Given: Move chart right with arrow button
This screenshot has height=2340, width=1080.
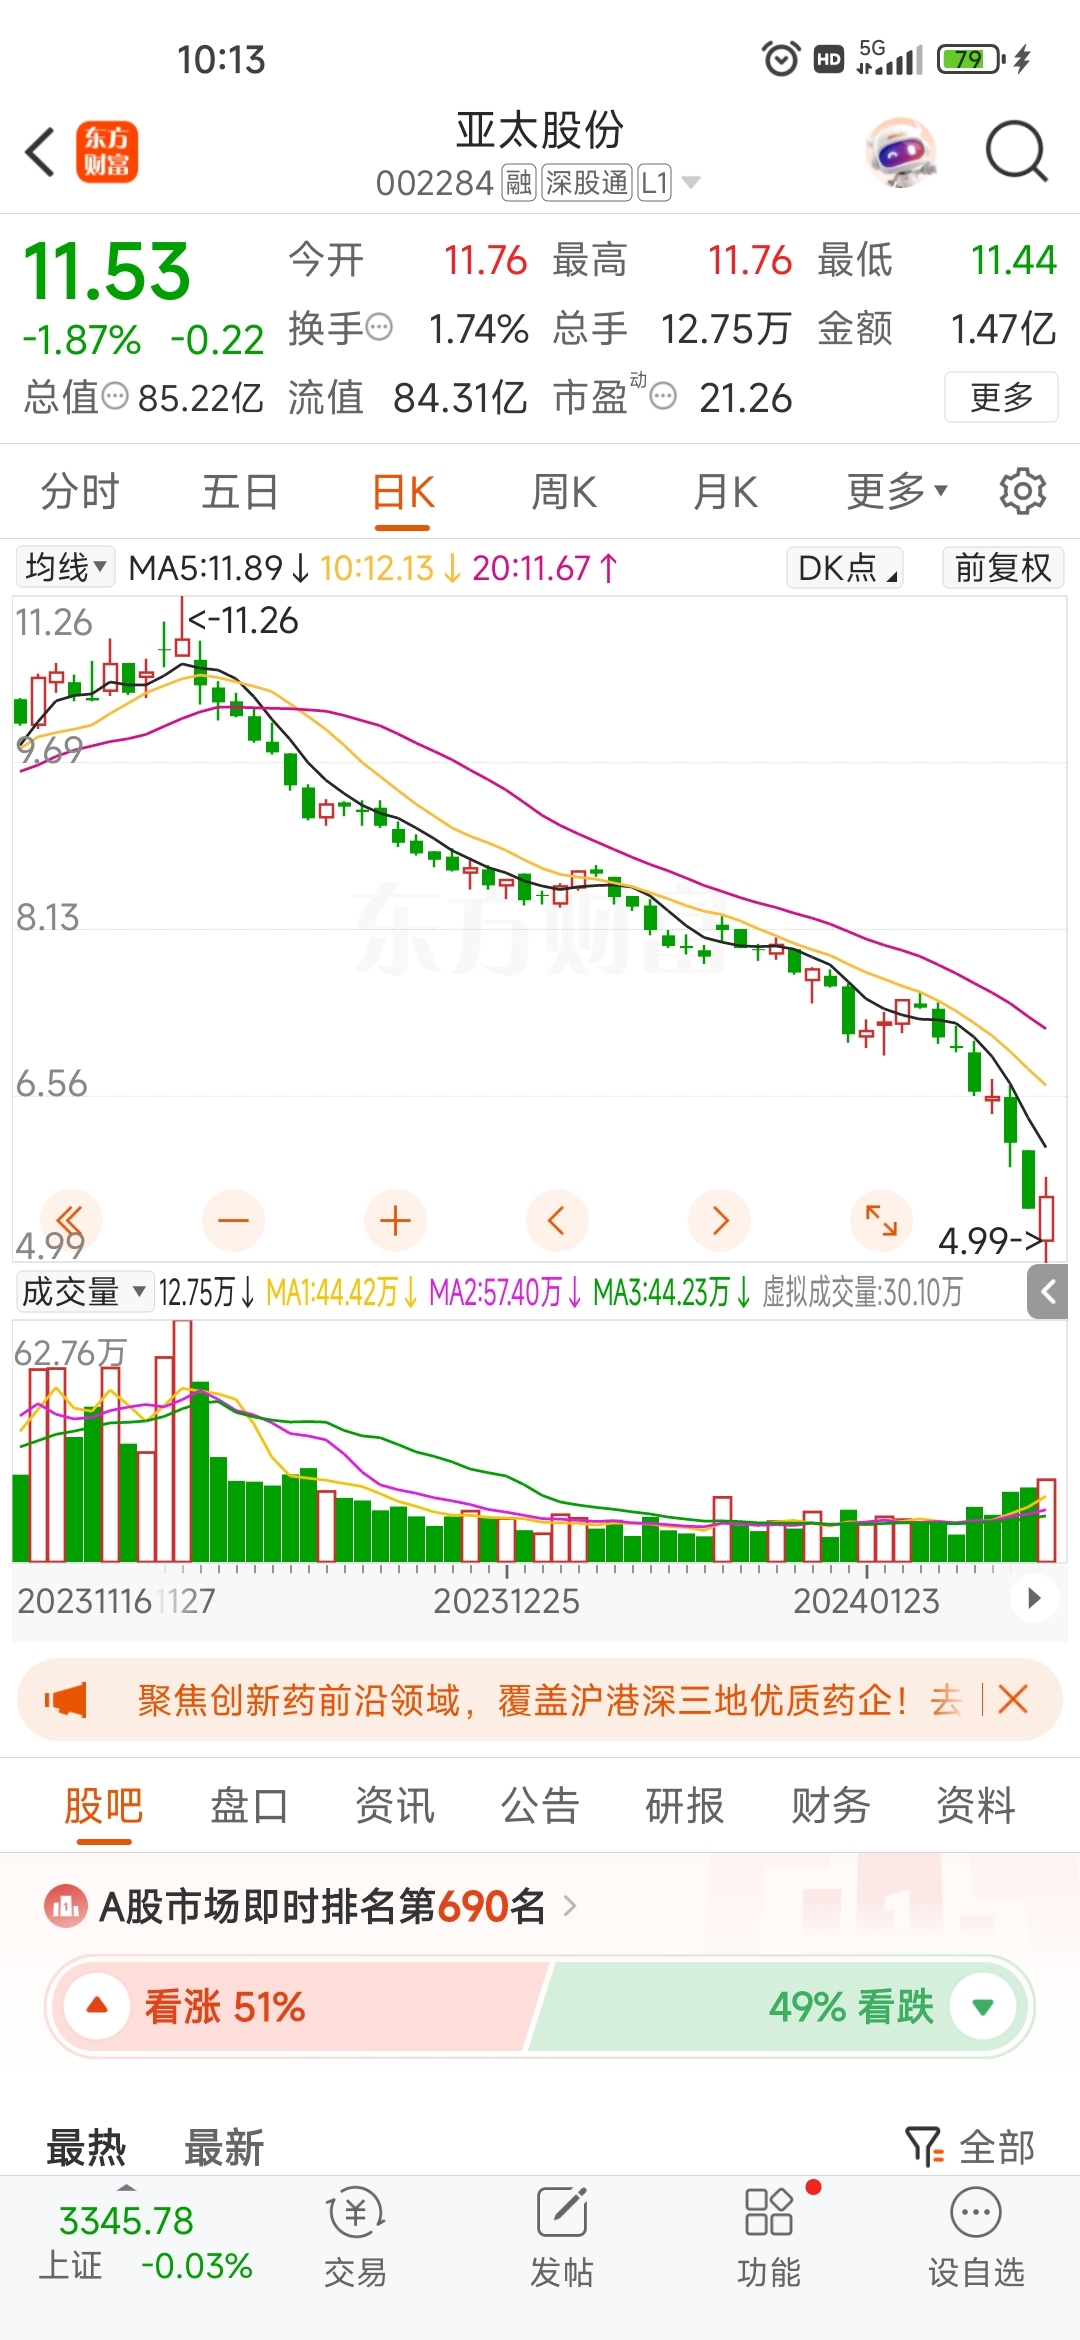Looking at the screenshot, I should coord(720,1220).
